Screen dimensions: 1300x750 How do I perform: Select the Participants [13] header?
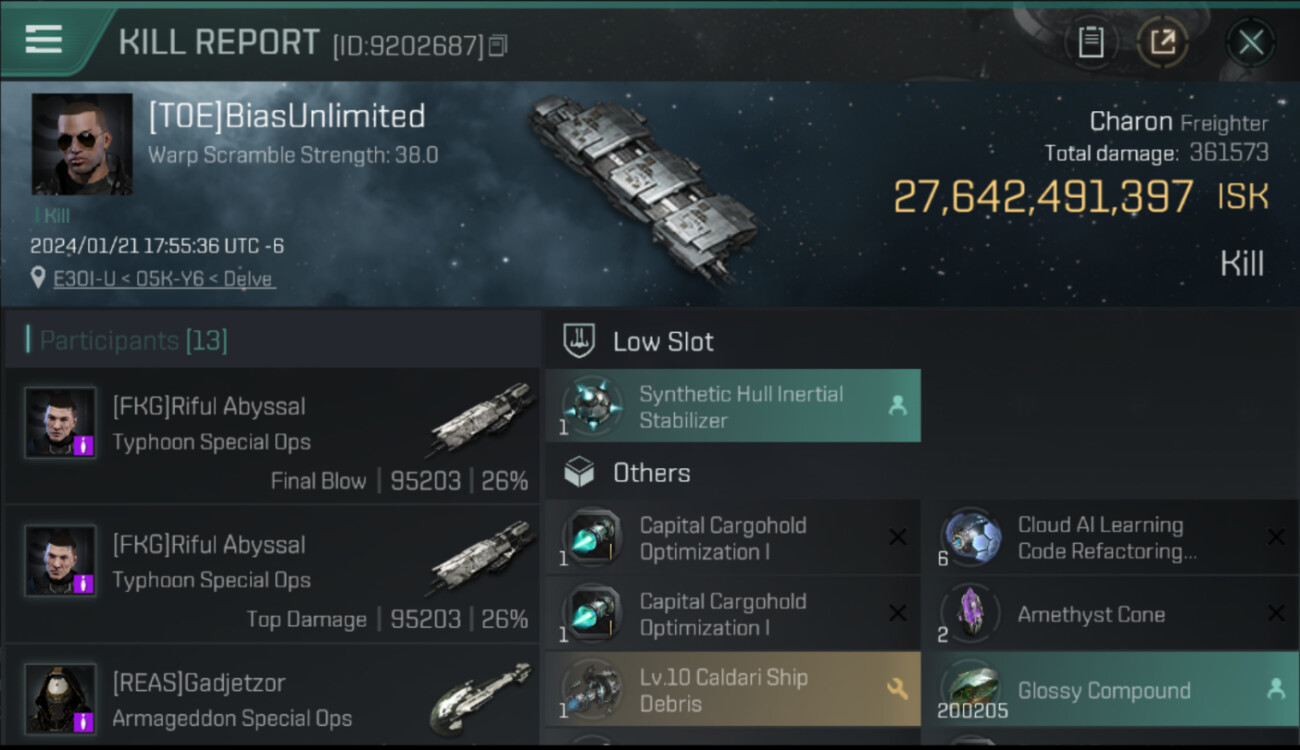(133, 341)
